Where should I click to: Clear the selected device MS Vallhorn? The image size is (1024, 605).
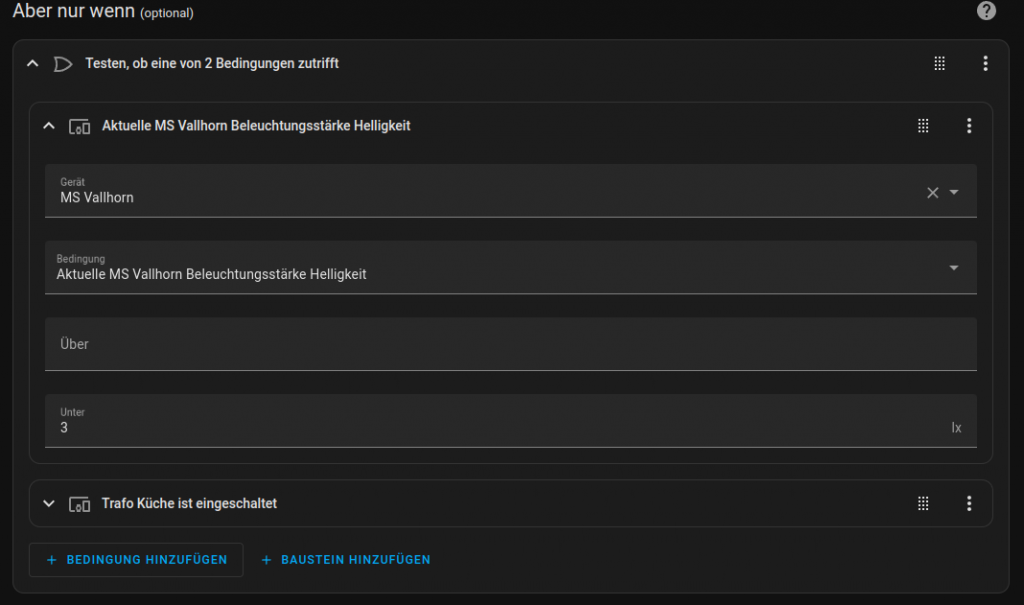(x=932, y=192)
